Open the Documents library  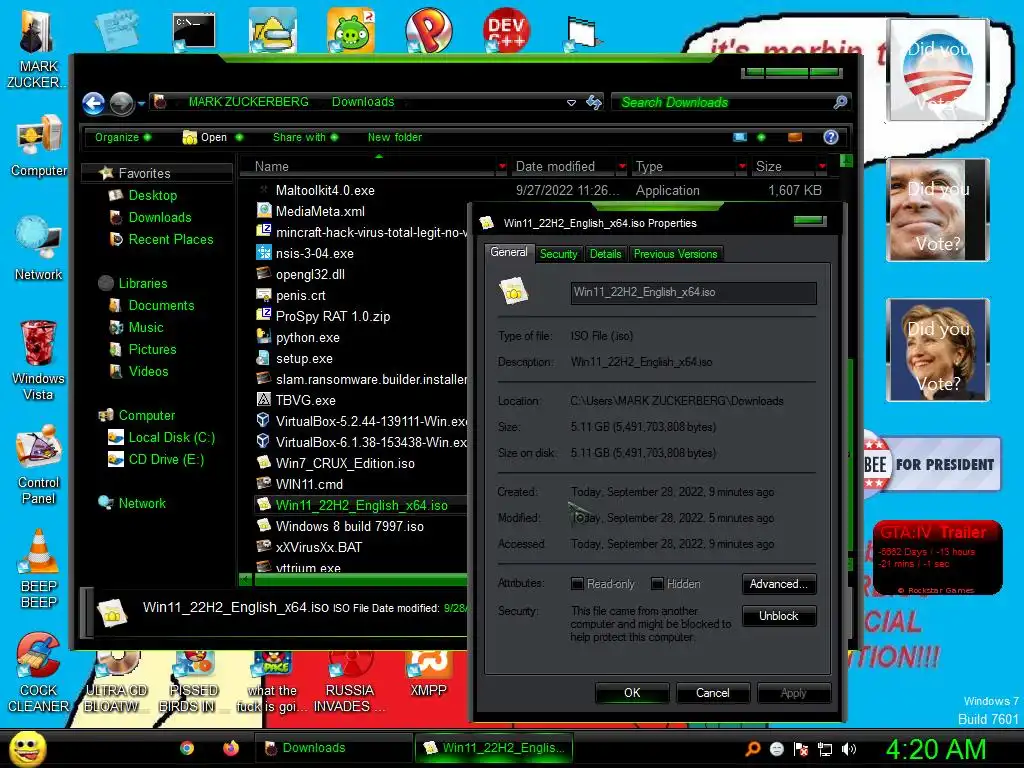pos(152,306)
